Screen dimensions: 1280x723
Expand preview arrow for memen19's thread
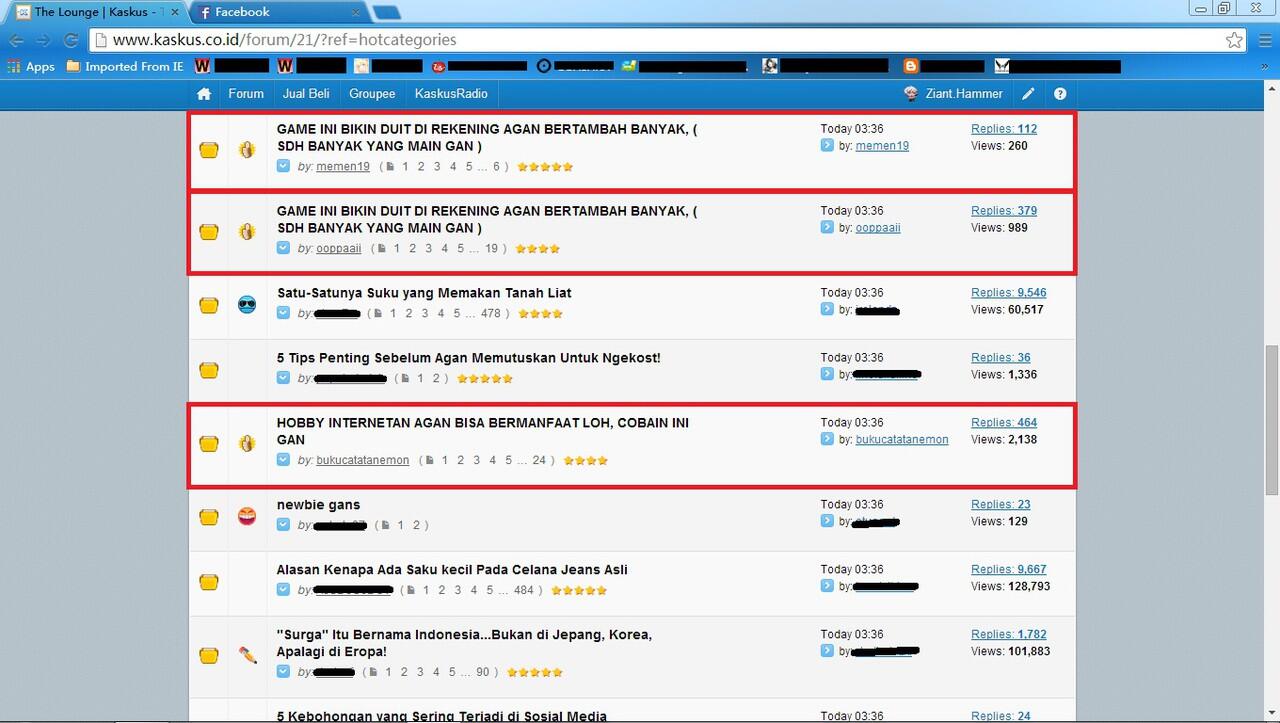283,166
